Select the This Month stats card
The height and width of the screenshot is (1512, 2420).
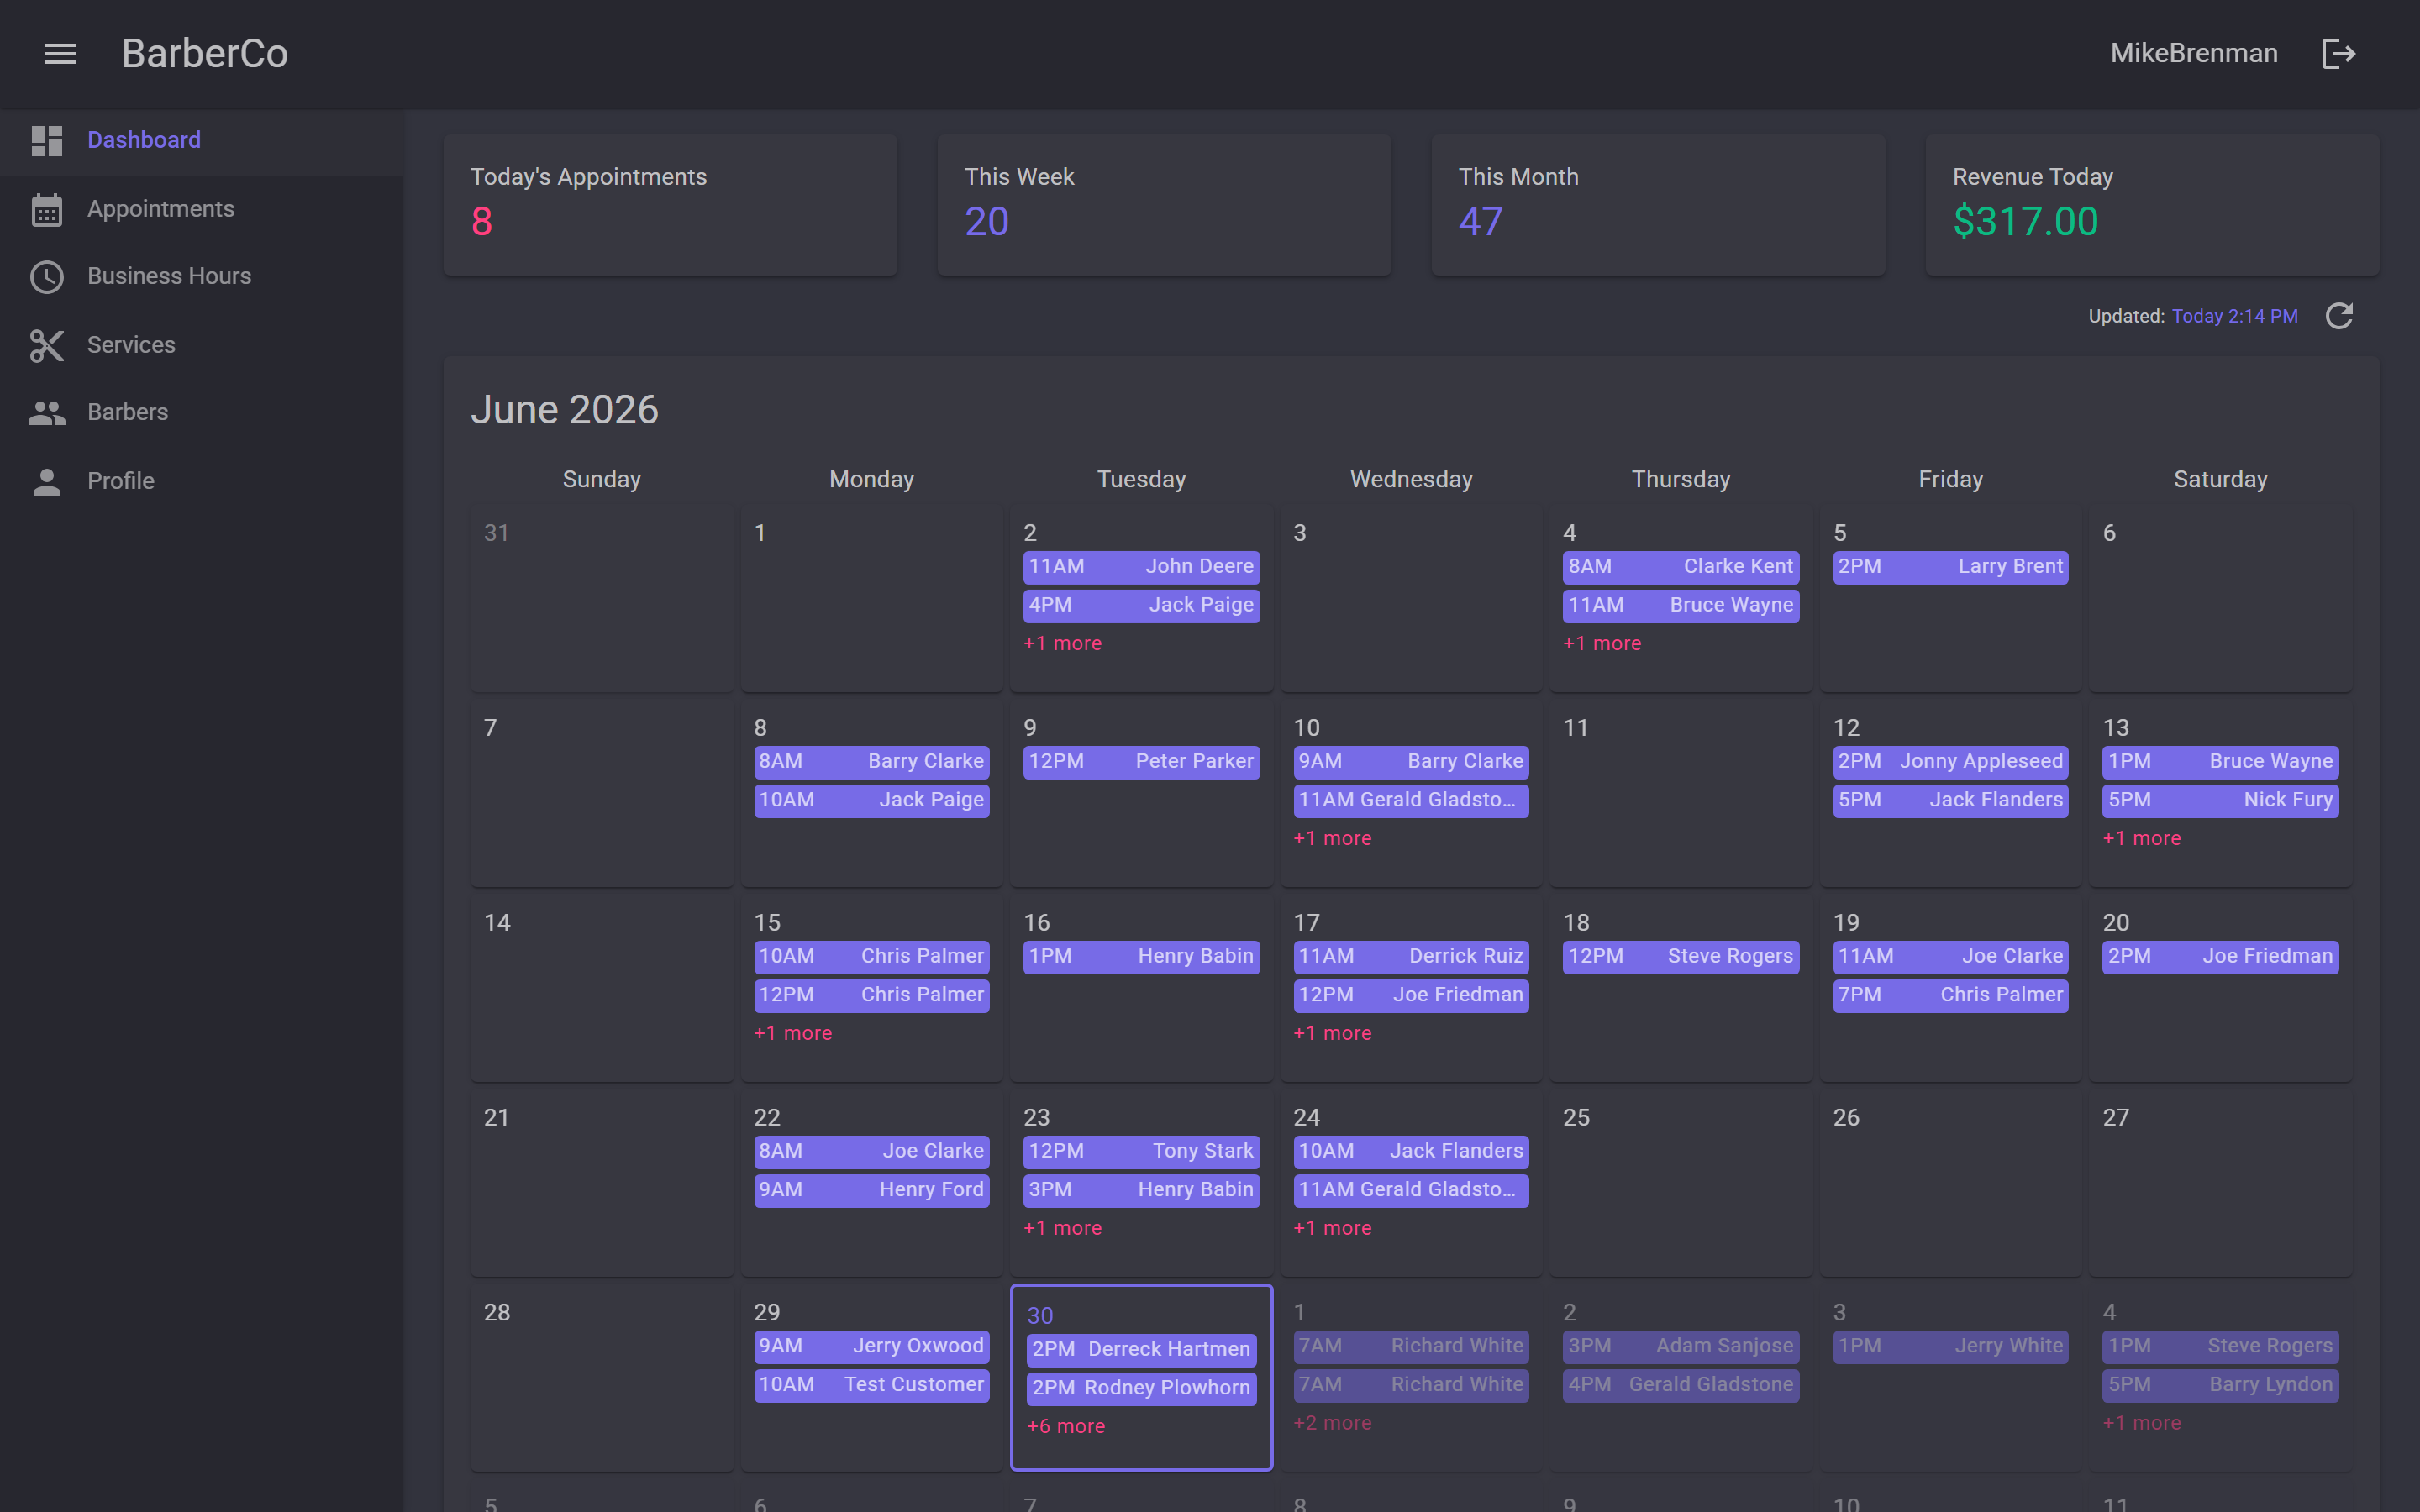[x=1658, y=205]
